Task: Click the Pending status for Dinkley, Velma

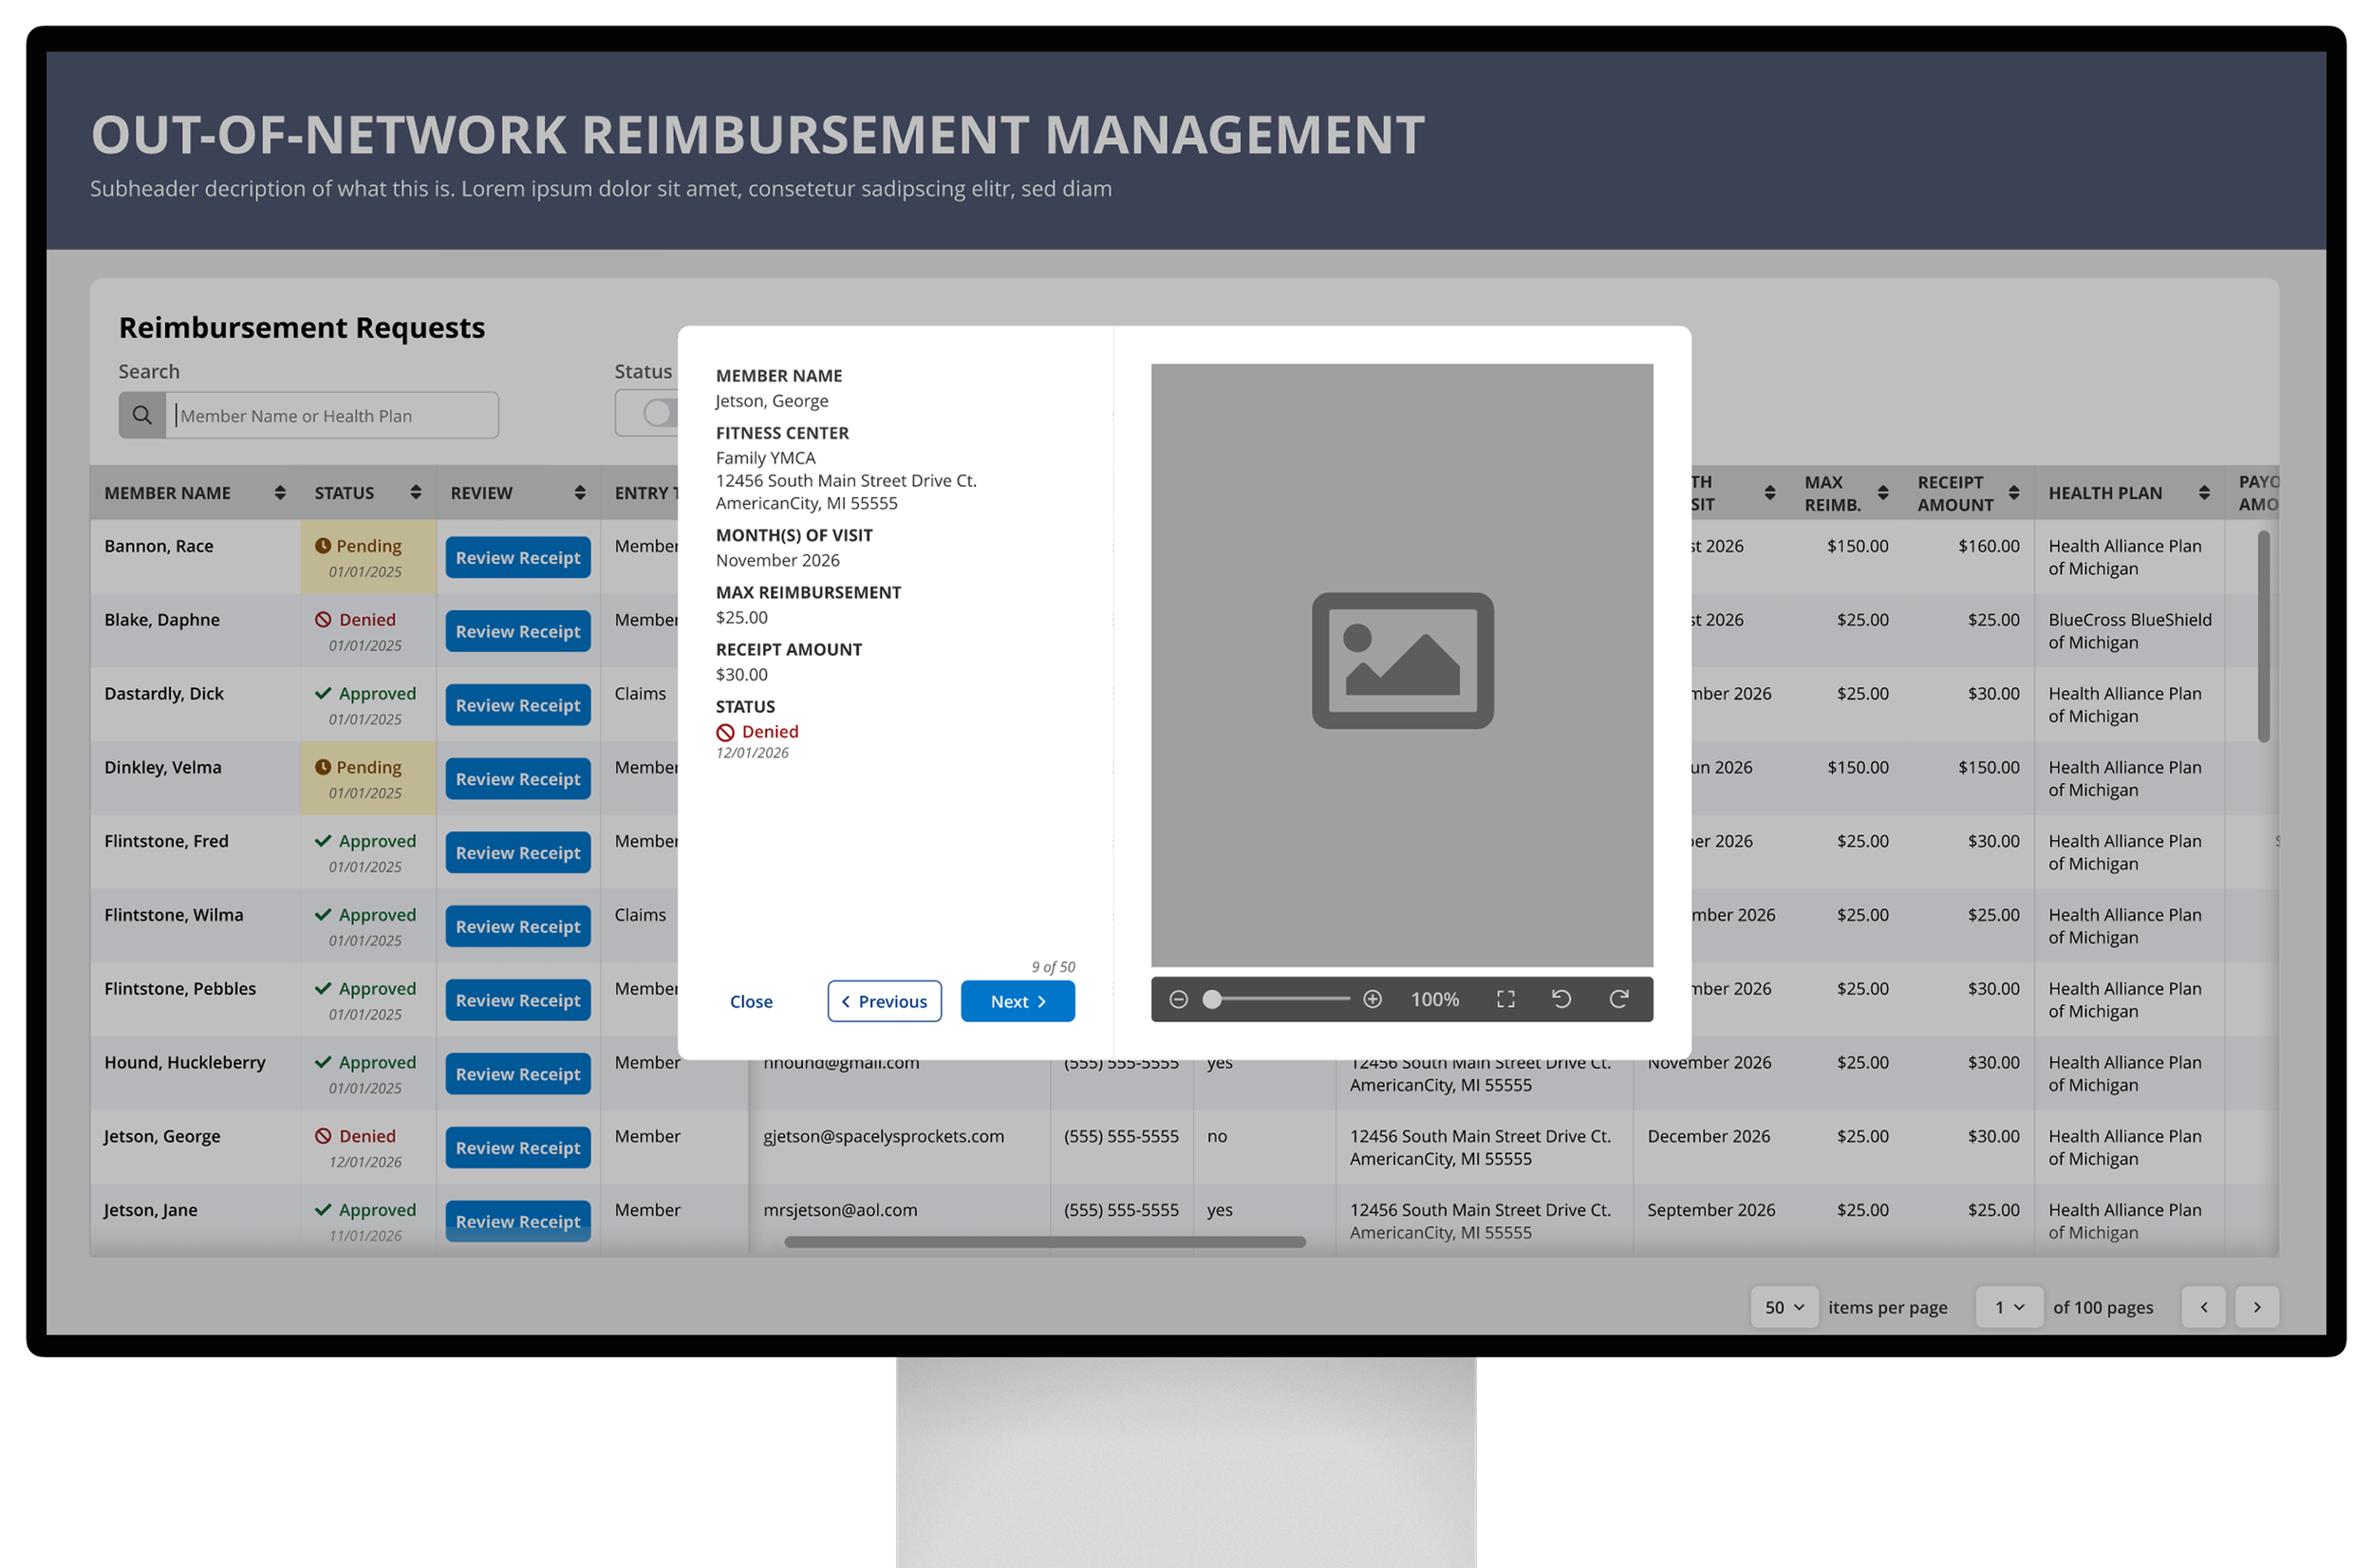Action: pyautogui.click(x=368, y=778)
